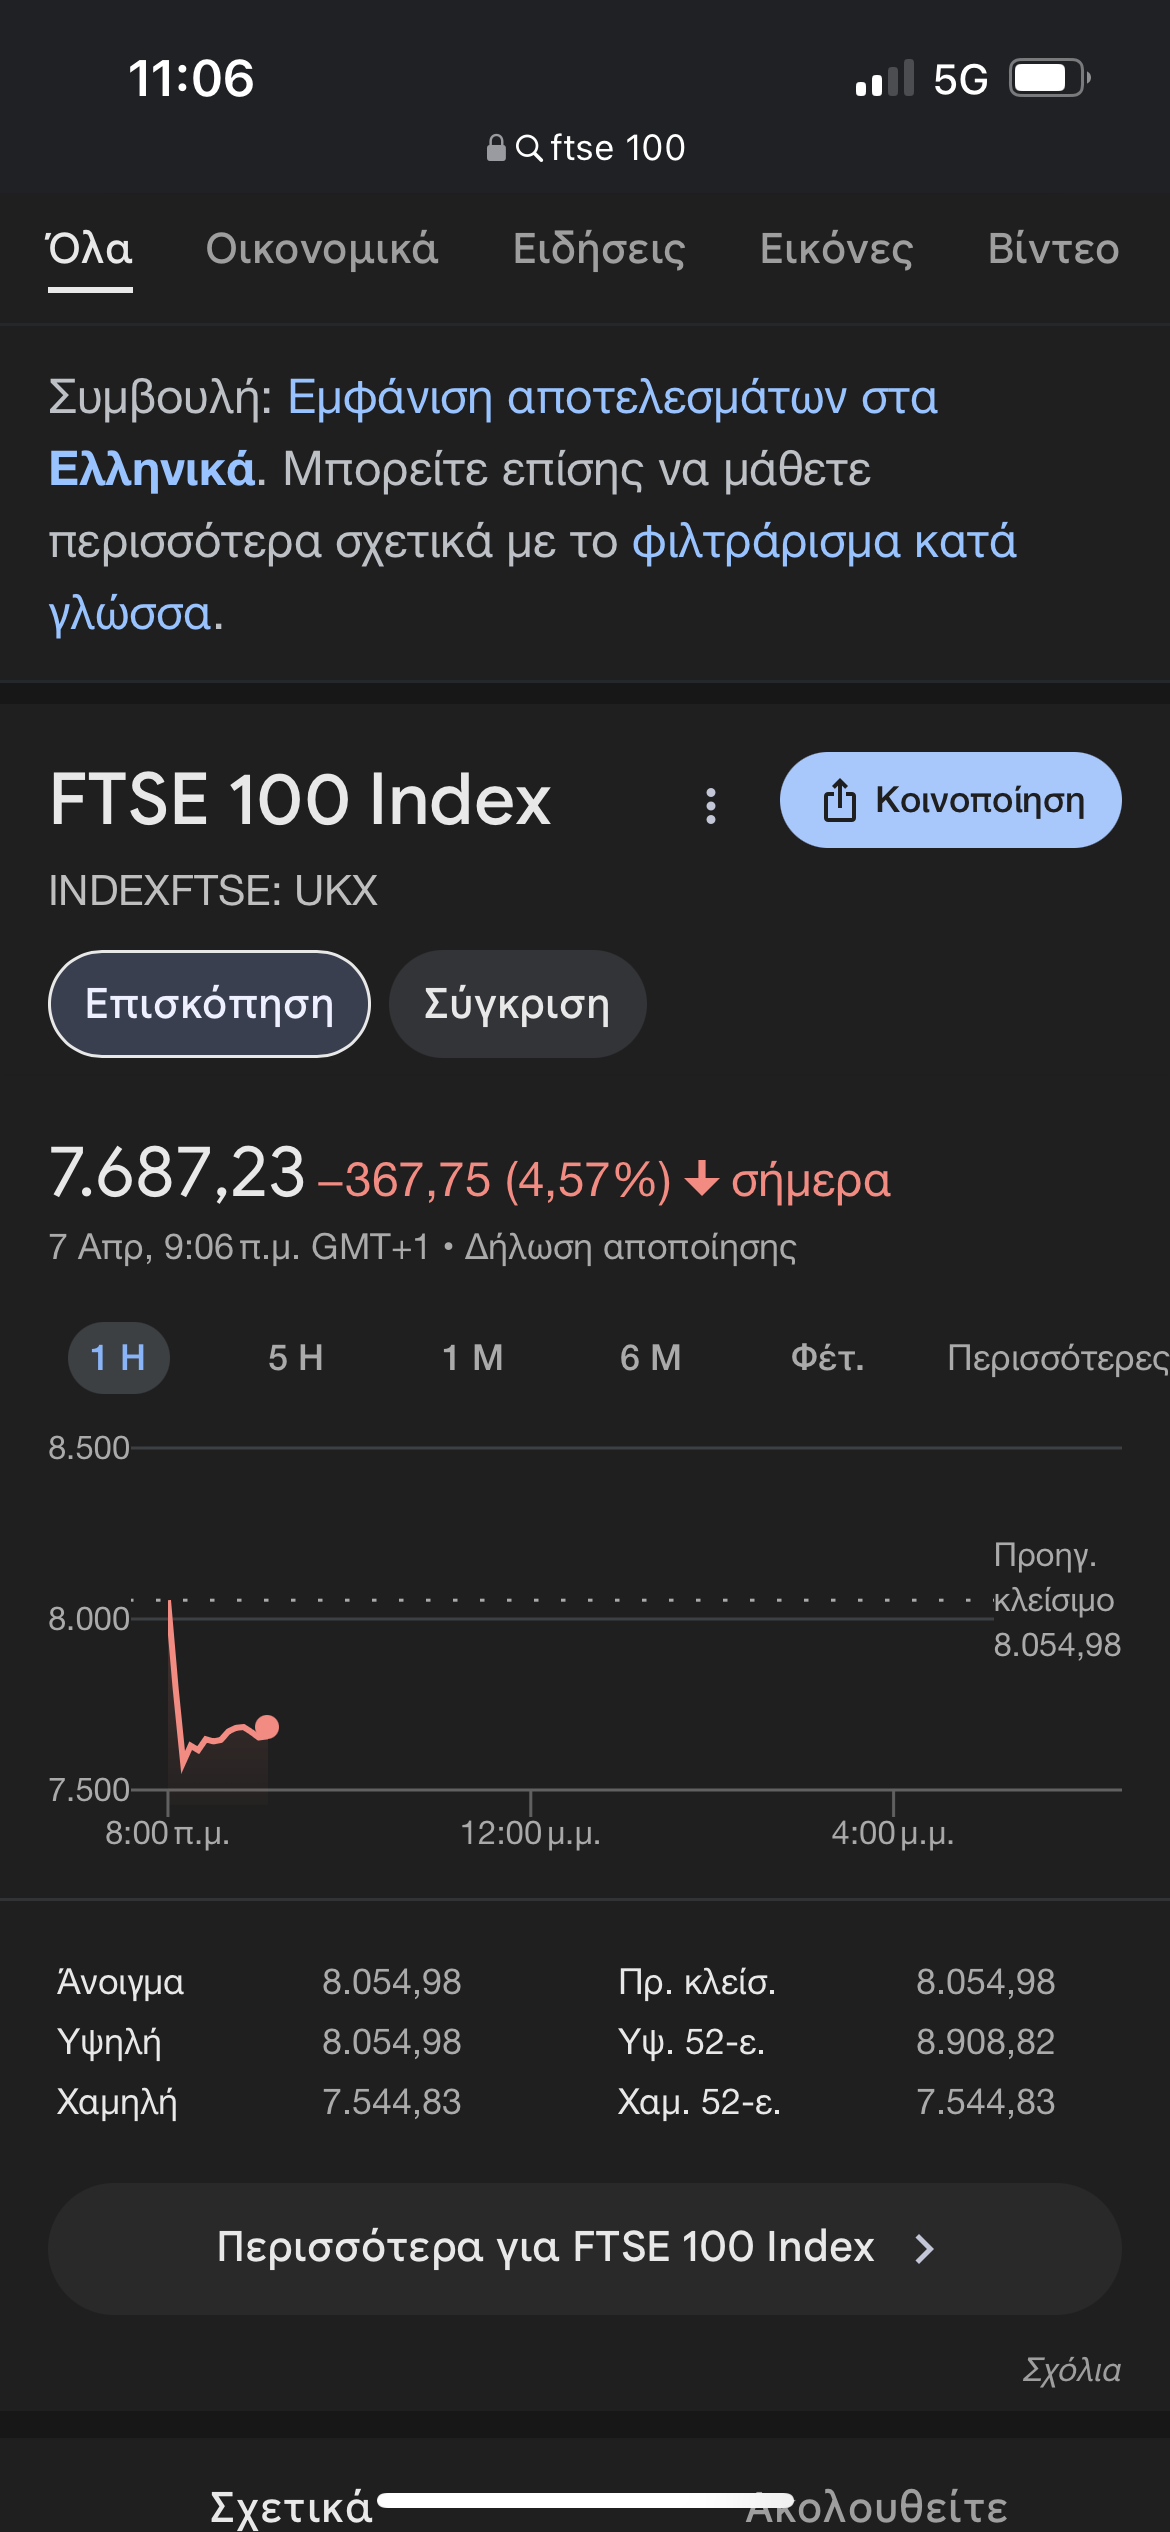This screenshot has width=1170, height=2532.
Task: Tap the battery status icon
Action: (x=1048, y=78)
